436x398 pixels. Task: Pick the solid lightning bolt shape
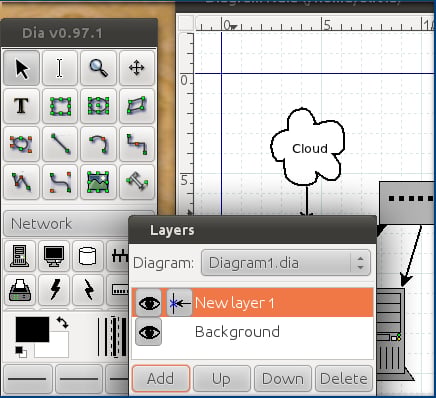[x=54, y=289]
